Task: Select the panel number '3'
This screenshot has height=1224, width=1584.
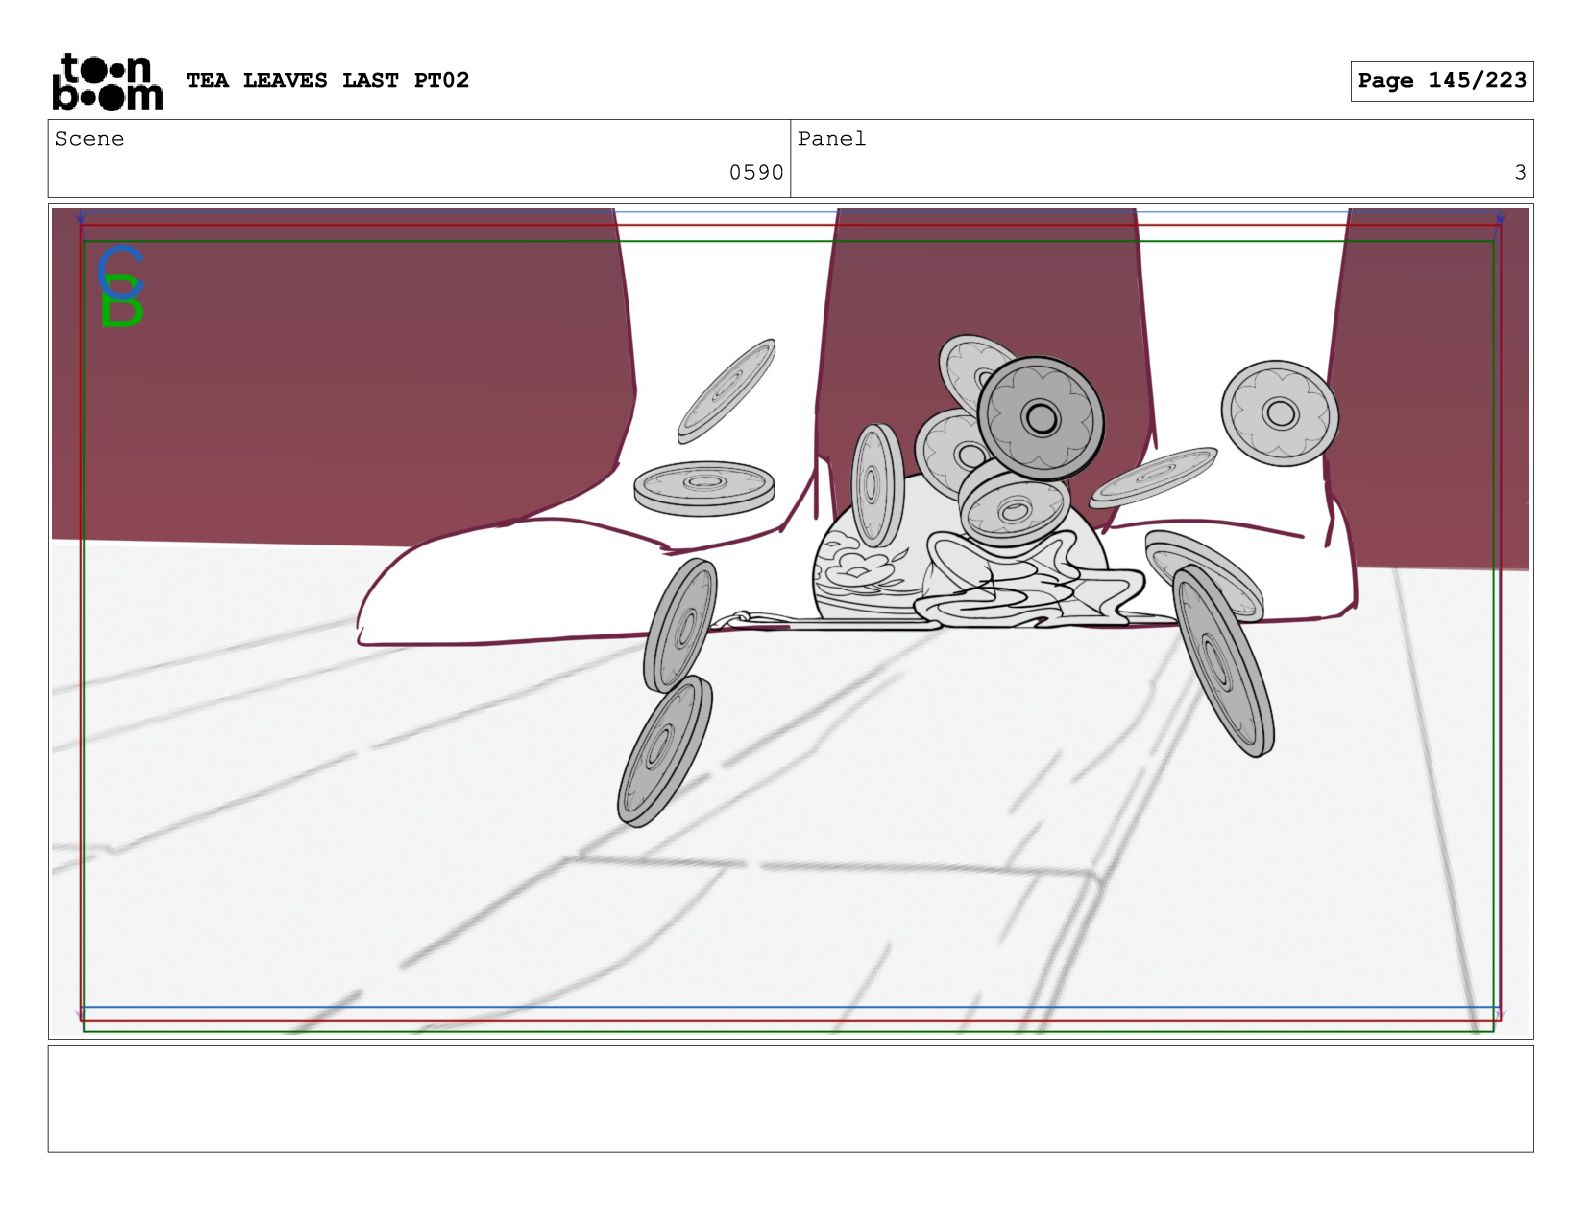Action: [1520, 173]
